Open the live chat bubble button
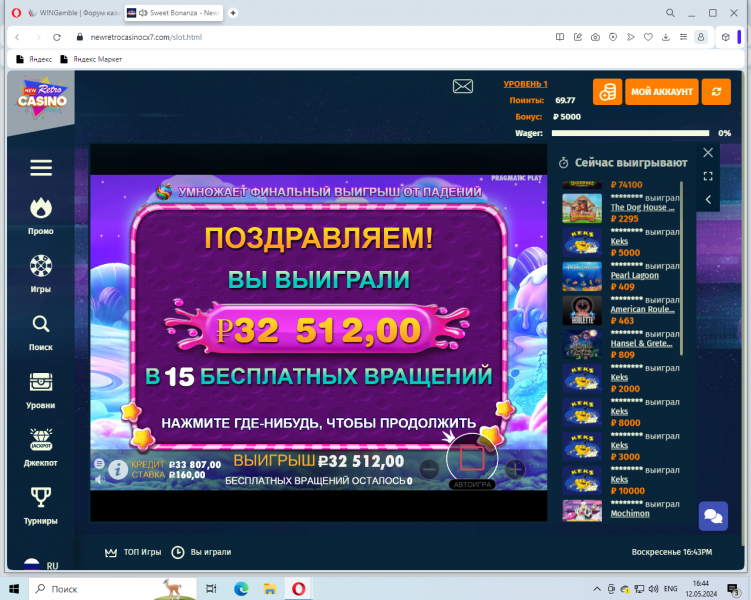This screenshot has height=600, width=751. click(713, 516)
